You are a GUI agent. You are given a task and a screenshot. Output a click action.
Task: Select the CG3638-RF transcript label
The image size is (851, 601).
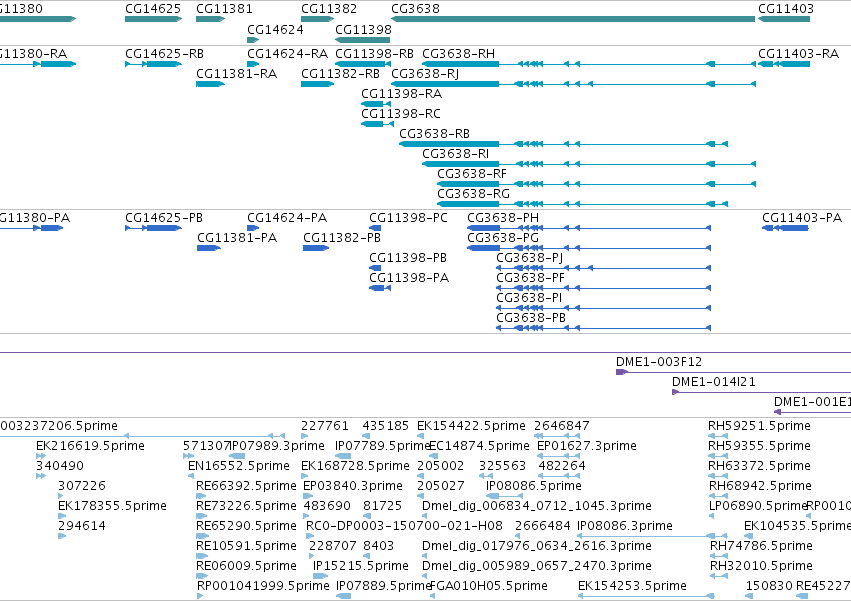[472, 174]
